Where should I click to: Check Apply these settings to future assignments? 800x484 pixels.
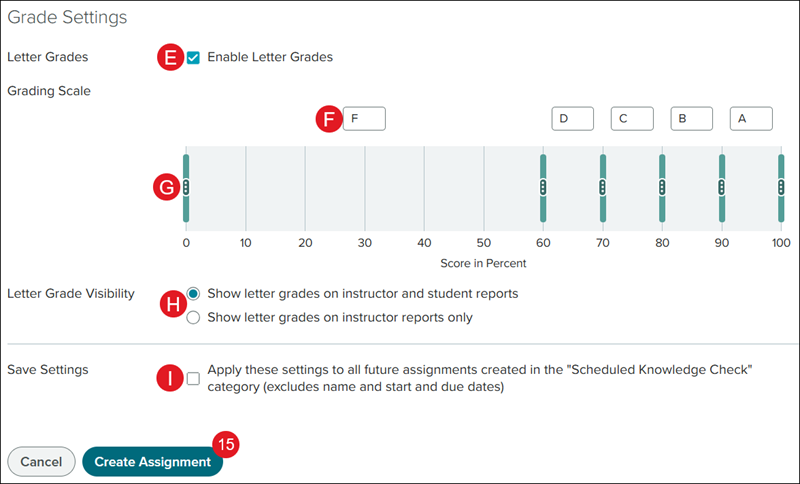point(193,378)
